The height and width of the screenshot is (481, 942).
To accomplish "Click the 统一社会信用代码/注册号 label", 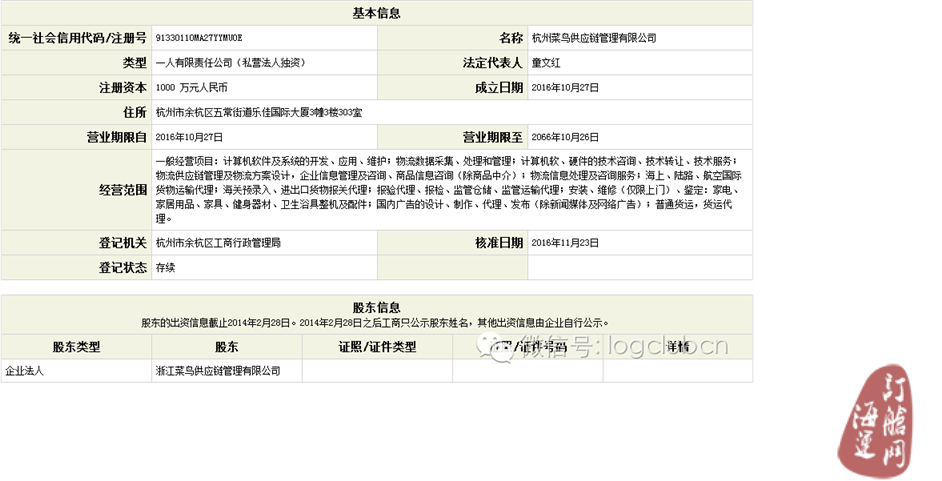I will point(77,38).
